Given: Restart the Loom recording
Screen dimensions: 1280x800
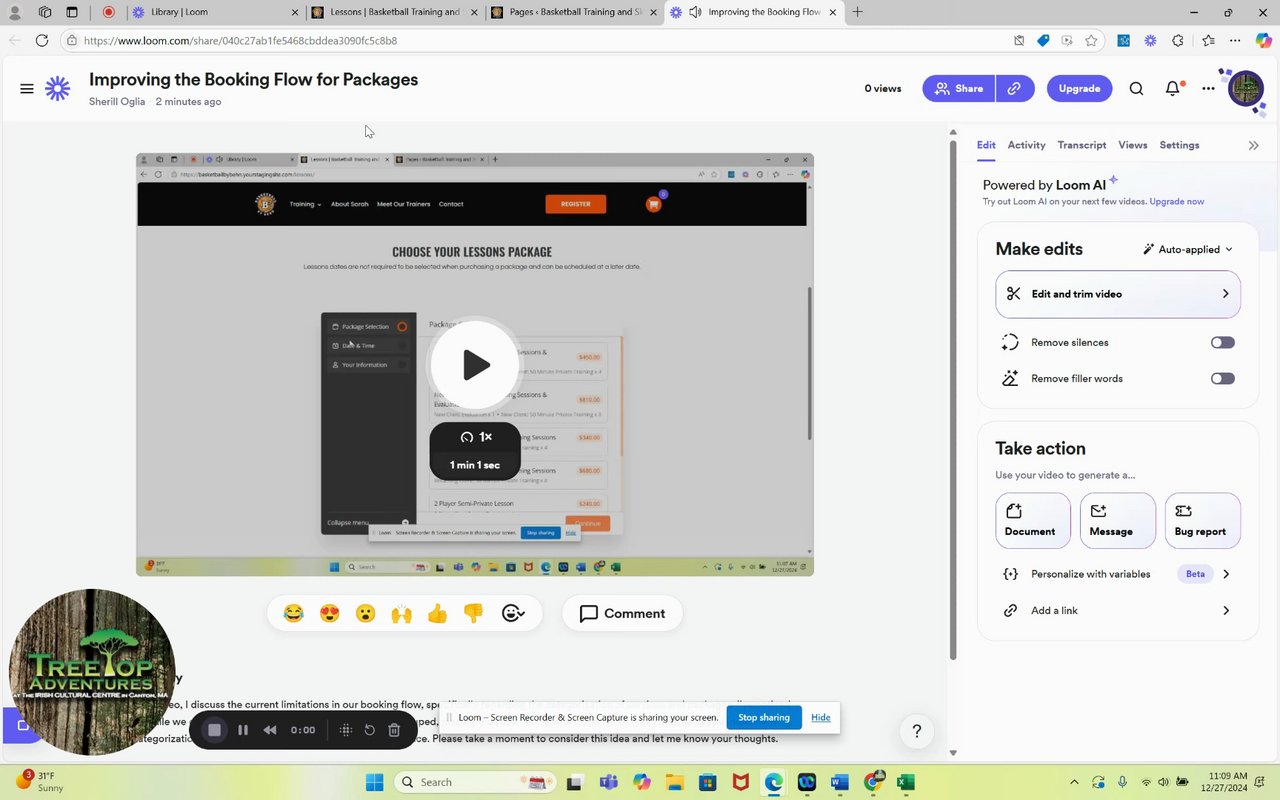Looking at the screenshot, I should 370,730.
